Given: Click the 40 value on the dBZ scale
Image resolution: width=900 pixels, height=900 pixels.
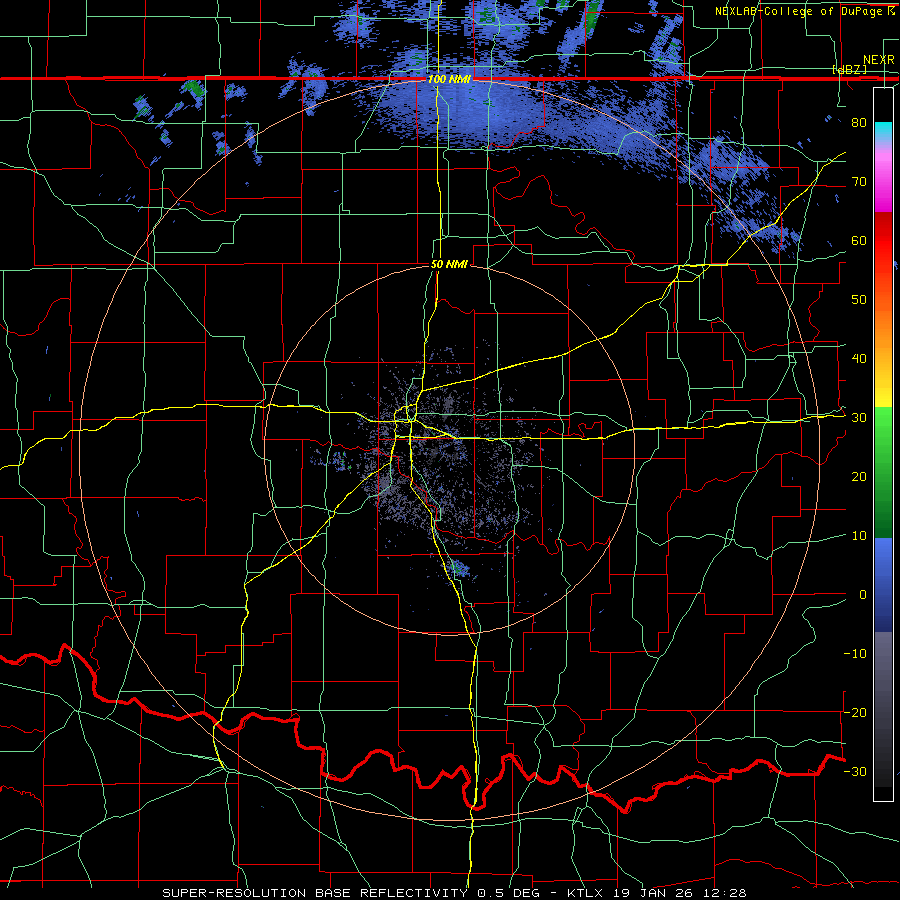Looking at the screenshot, I should pyautogui.click(x=859, y=359).
